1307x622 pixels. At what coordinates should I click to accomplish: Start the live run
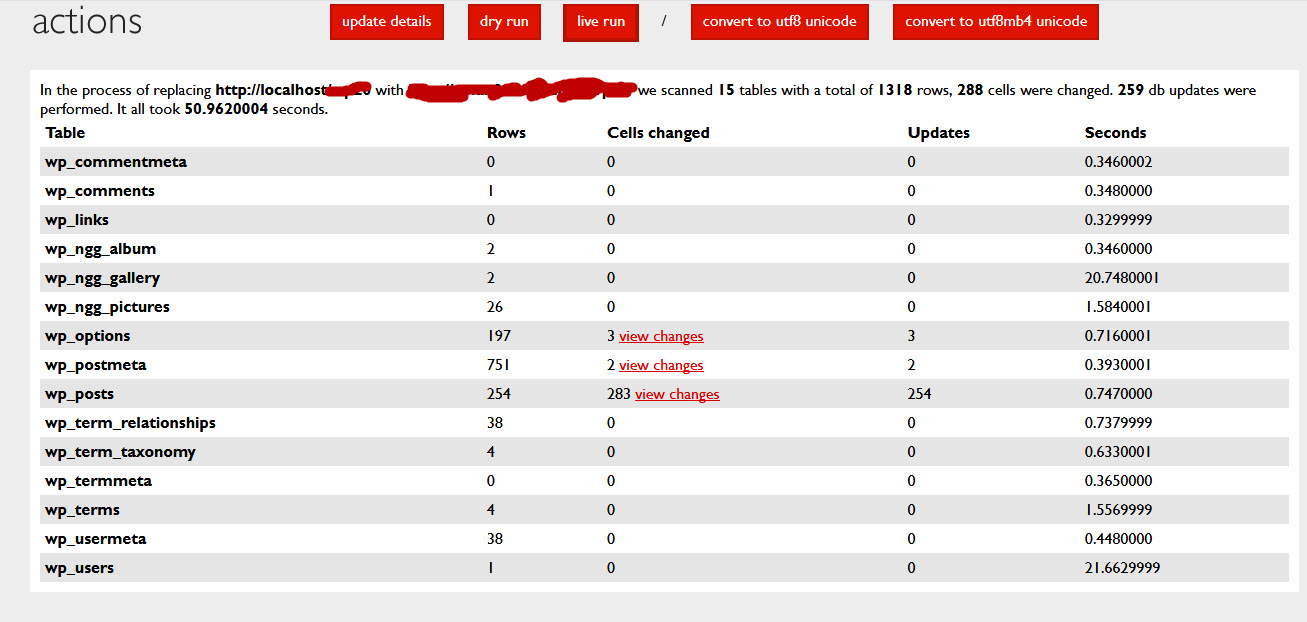click(x=601, y=22)
